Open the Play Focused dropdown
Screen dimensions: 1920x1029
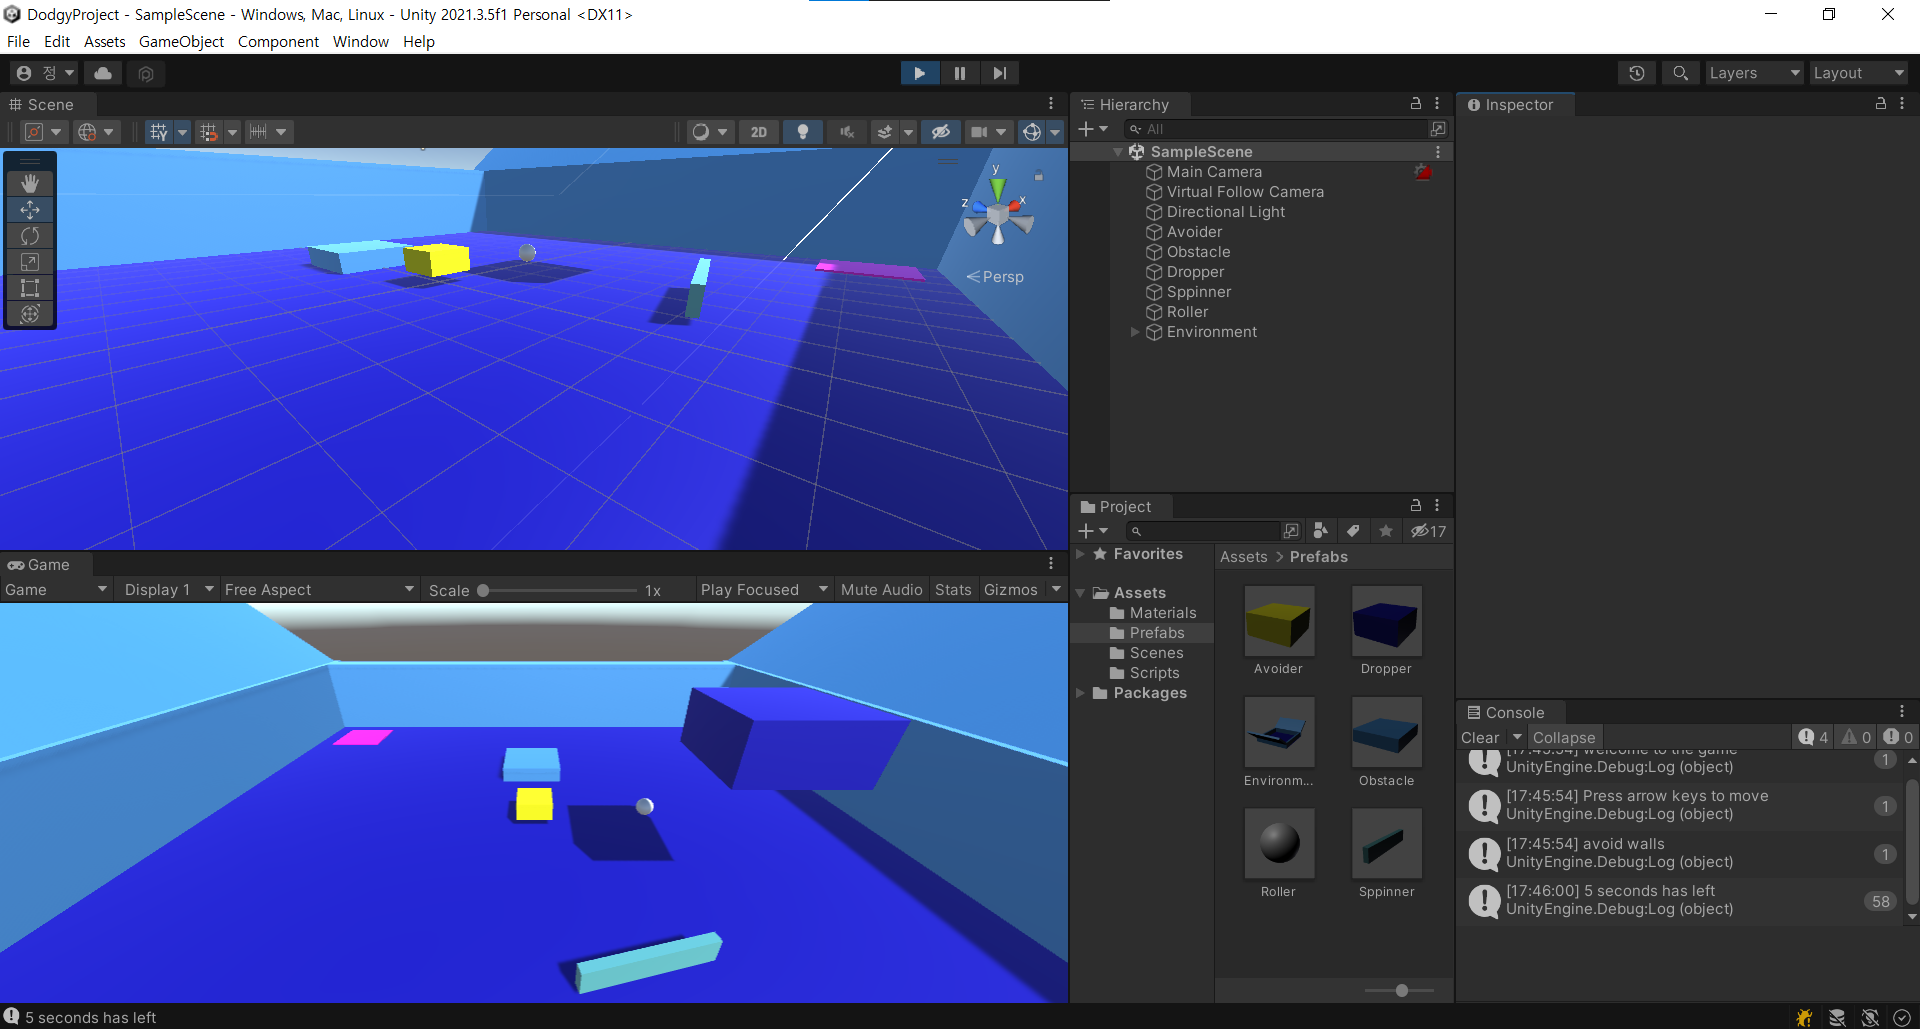point(764,590)
